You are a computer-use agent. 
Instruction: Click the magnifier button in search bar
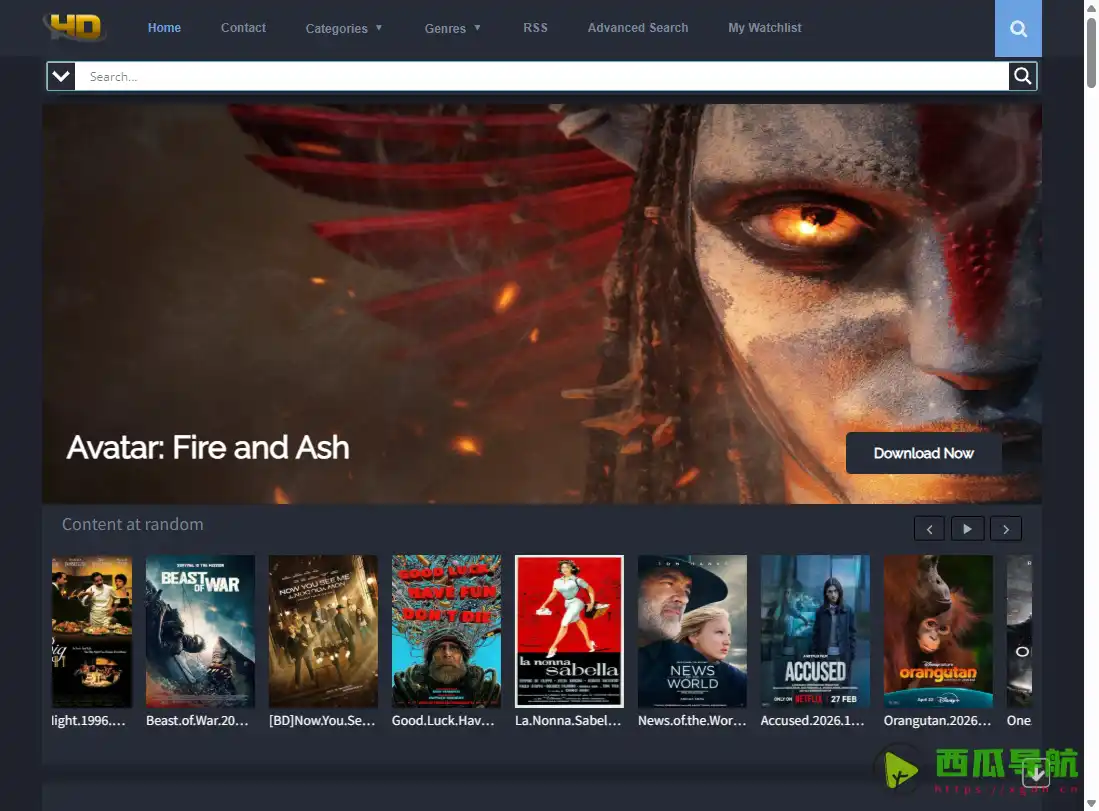(x=1023, y=76)
